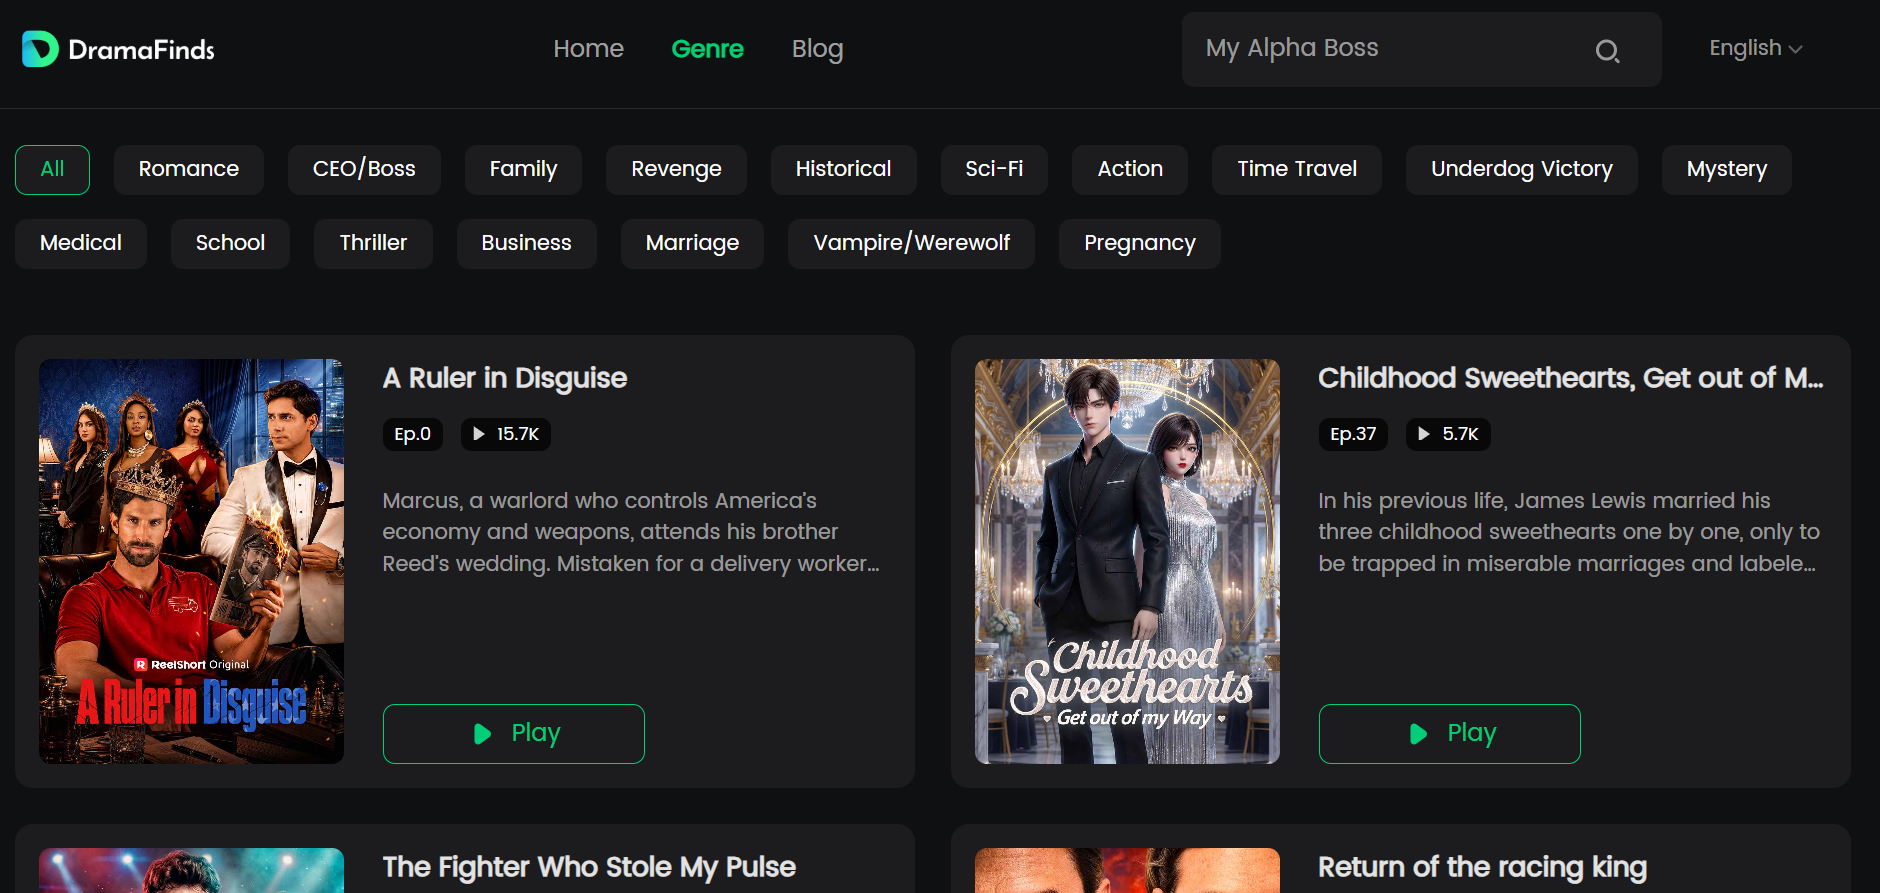Open The Fighter Who Stole My Pulse title

589,867
